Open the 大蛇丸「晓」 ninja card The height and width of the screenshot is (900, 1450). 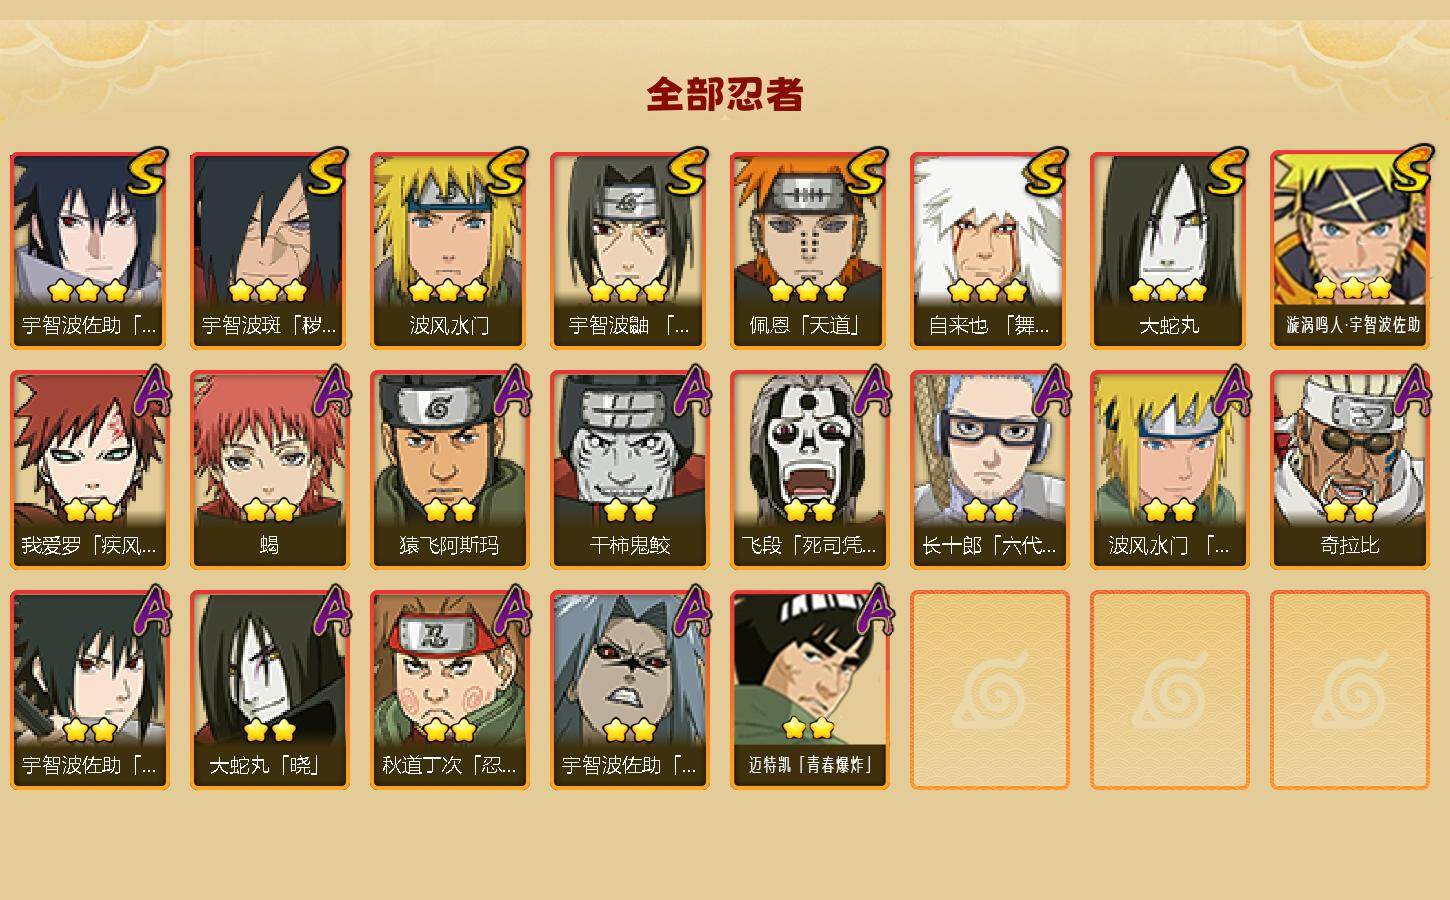269,690
